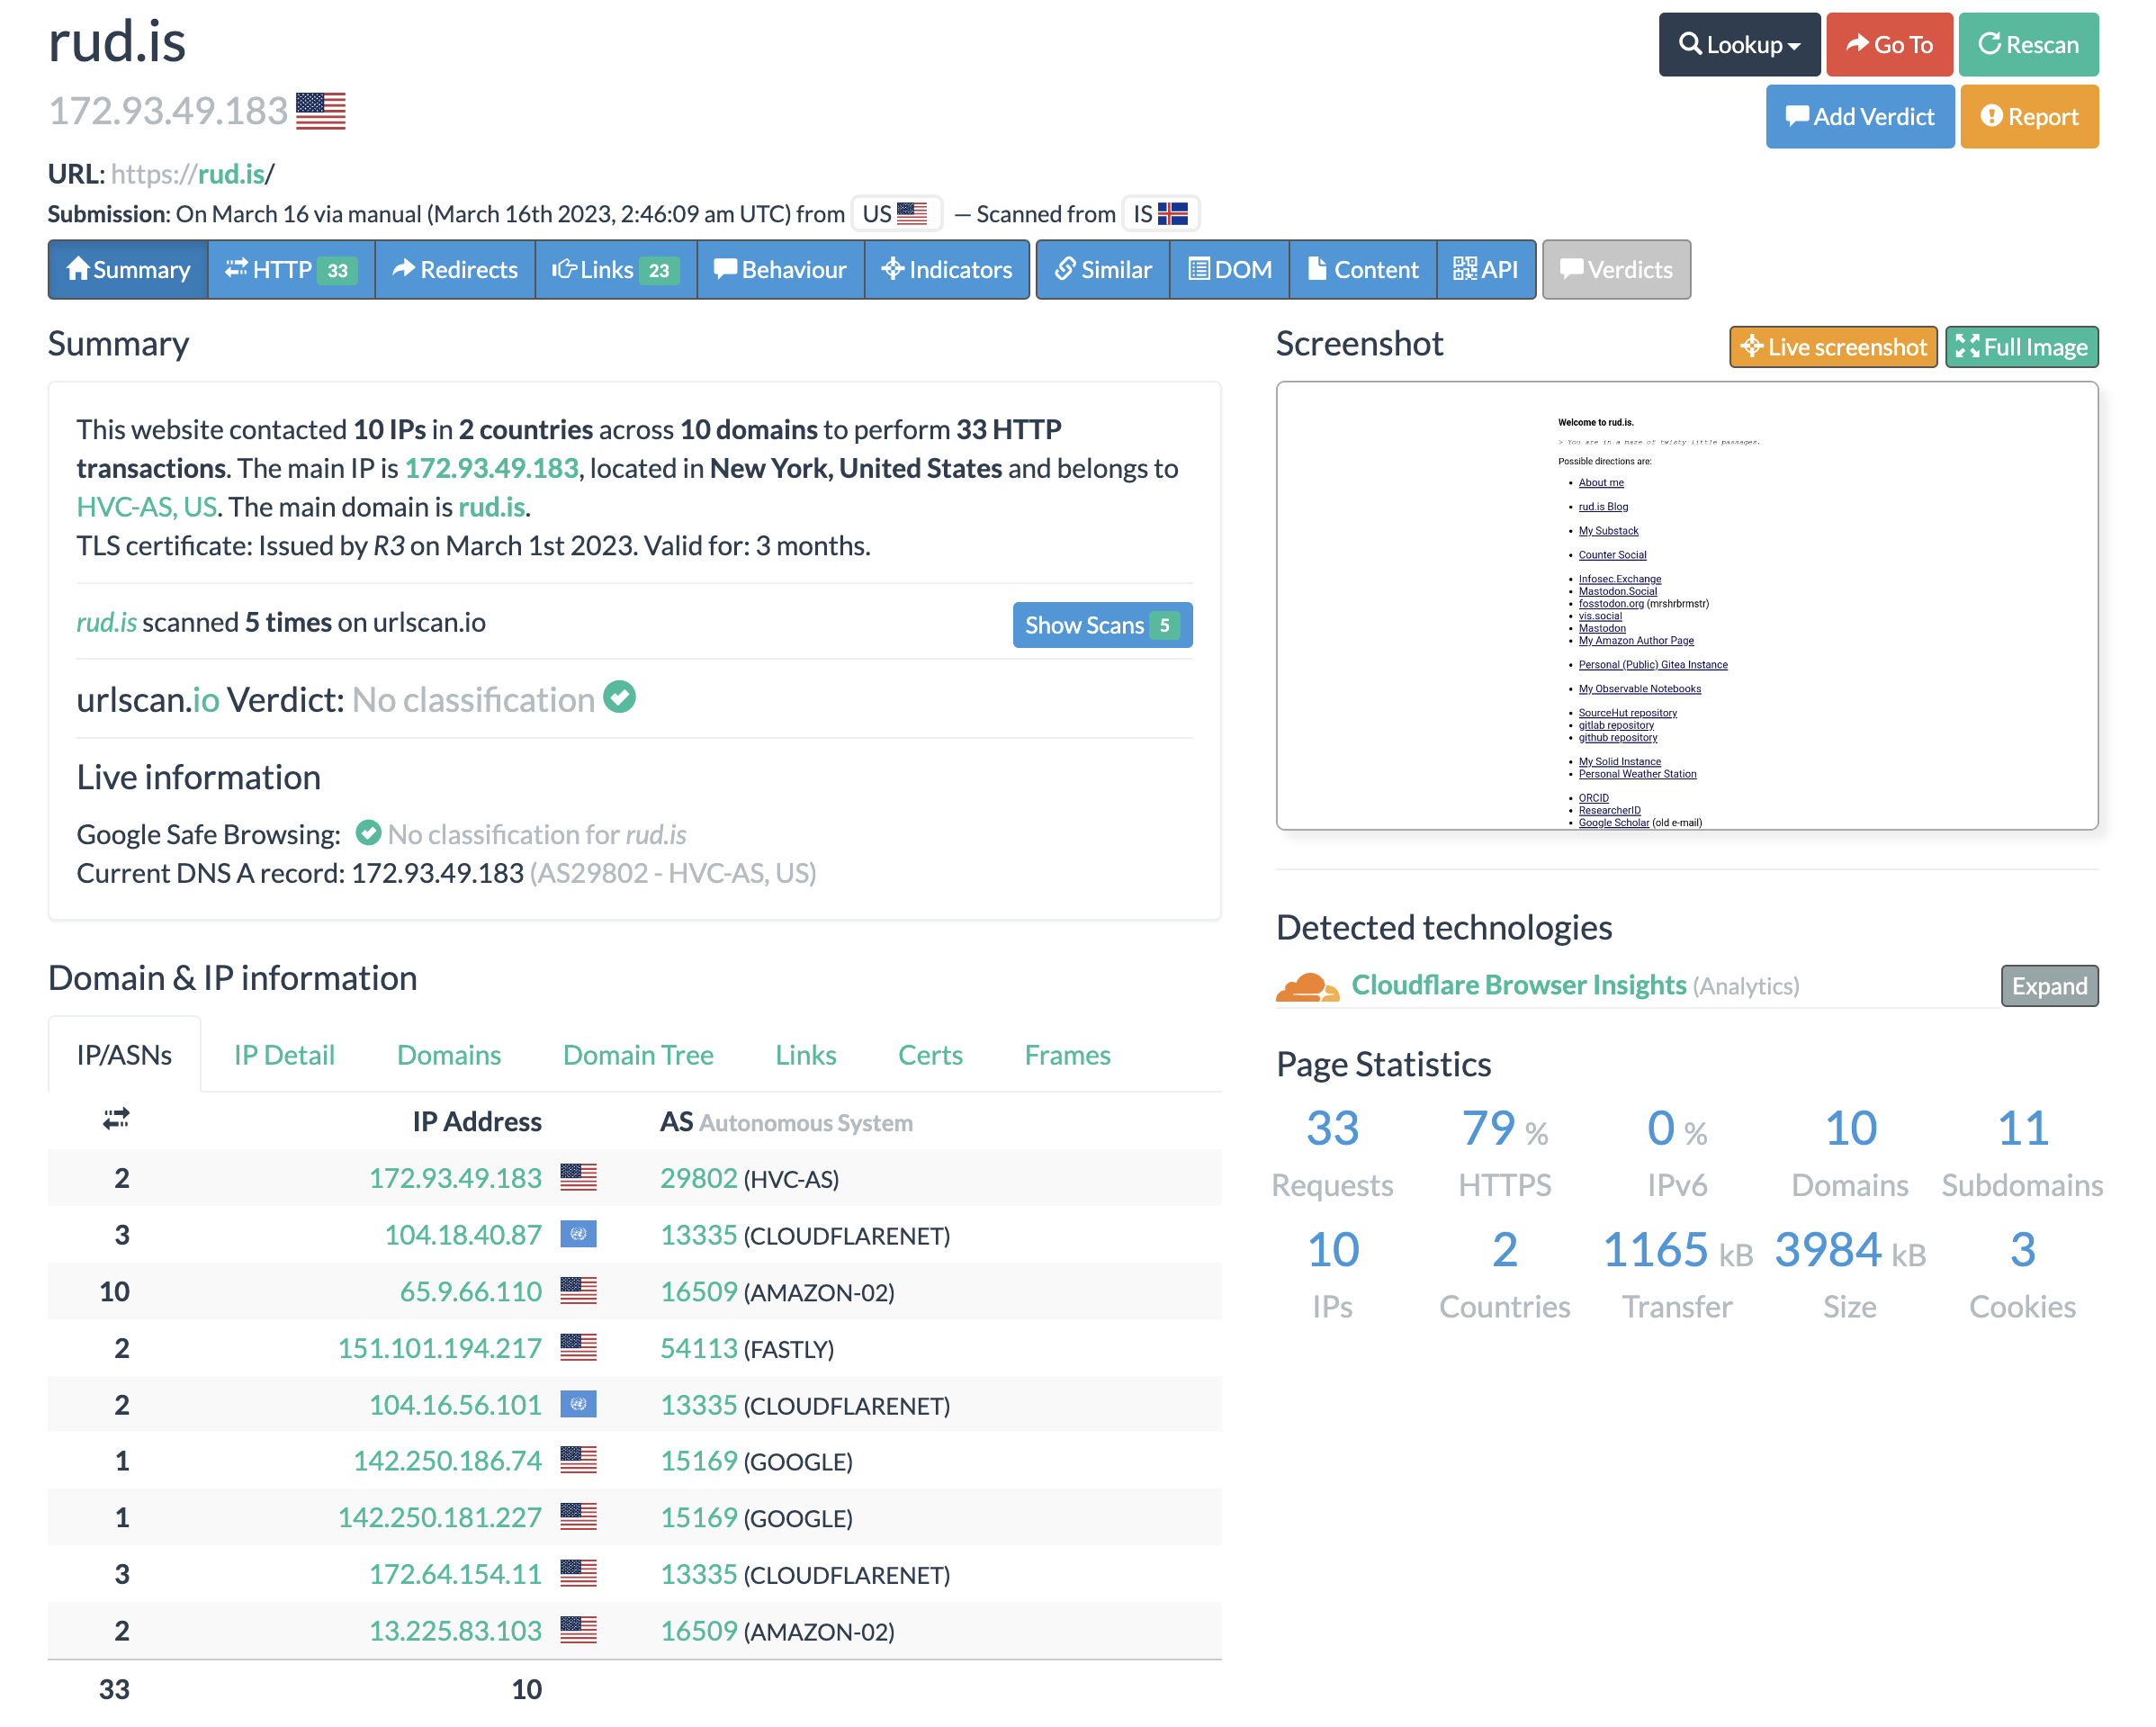This screenshot has width=2156, height=1727.
Task: Click the Add Verdict comment button
Action: [1859, 117]
